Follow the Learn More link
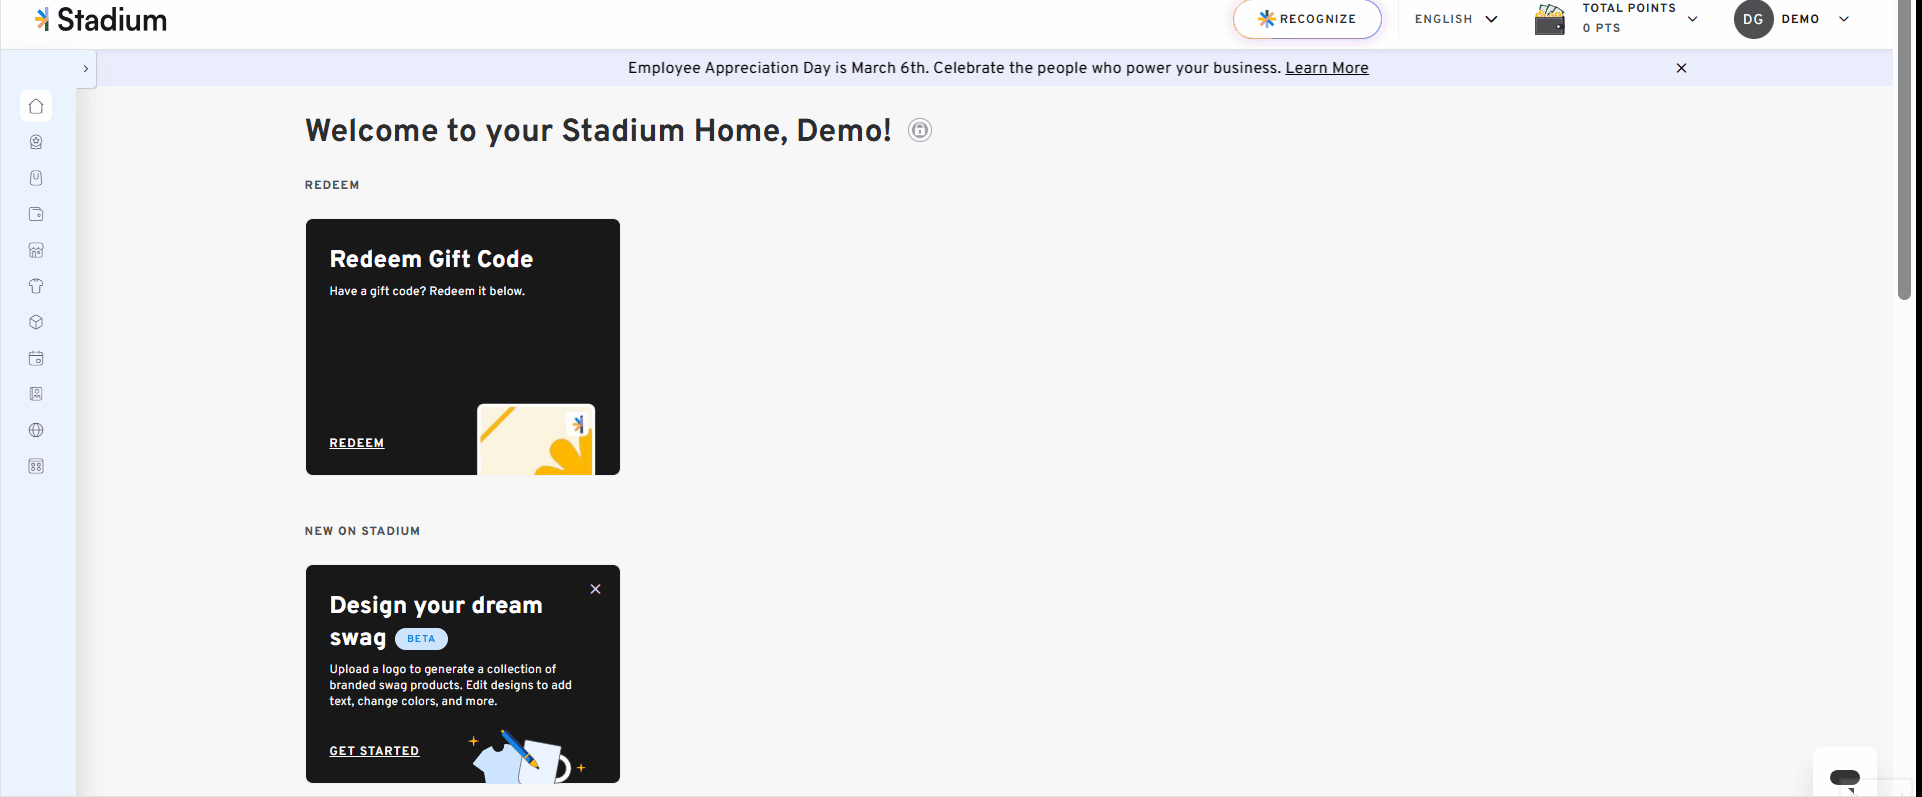This screenshot has width=1922, height=797. pos(1327,68)
